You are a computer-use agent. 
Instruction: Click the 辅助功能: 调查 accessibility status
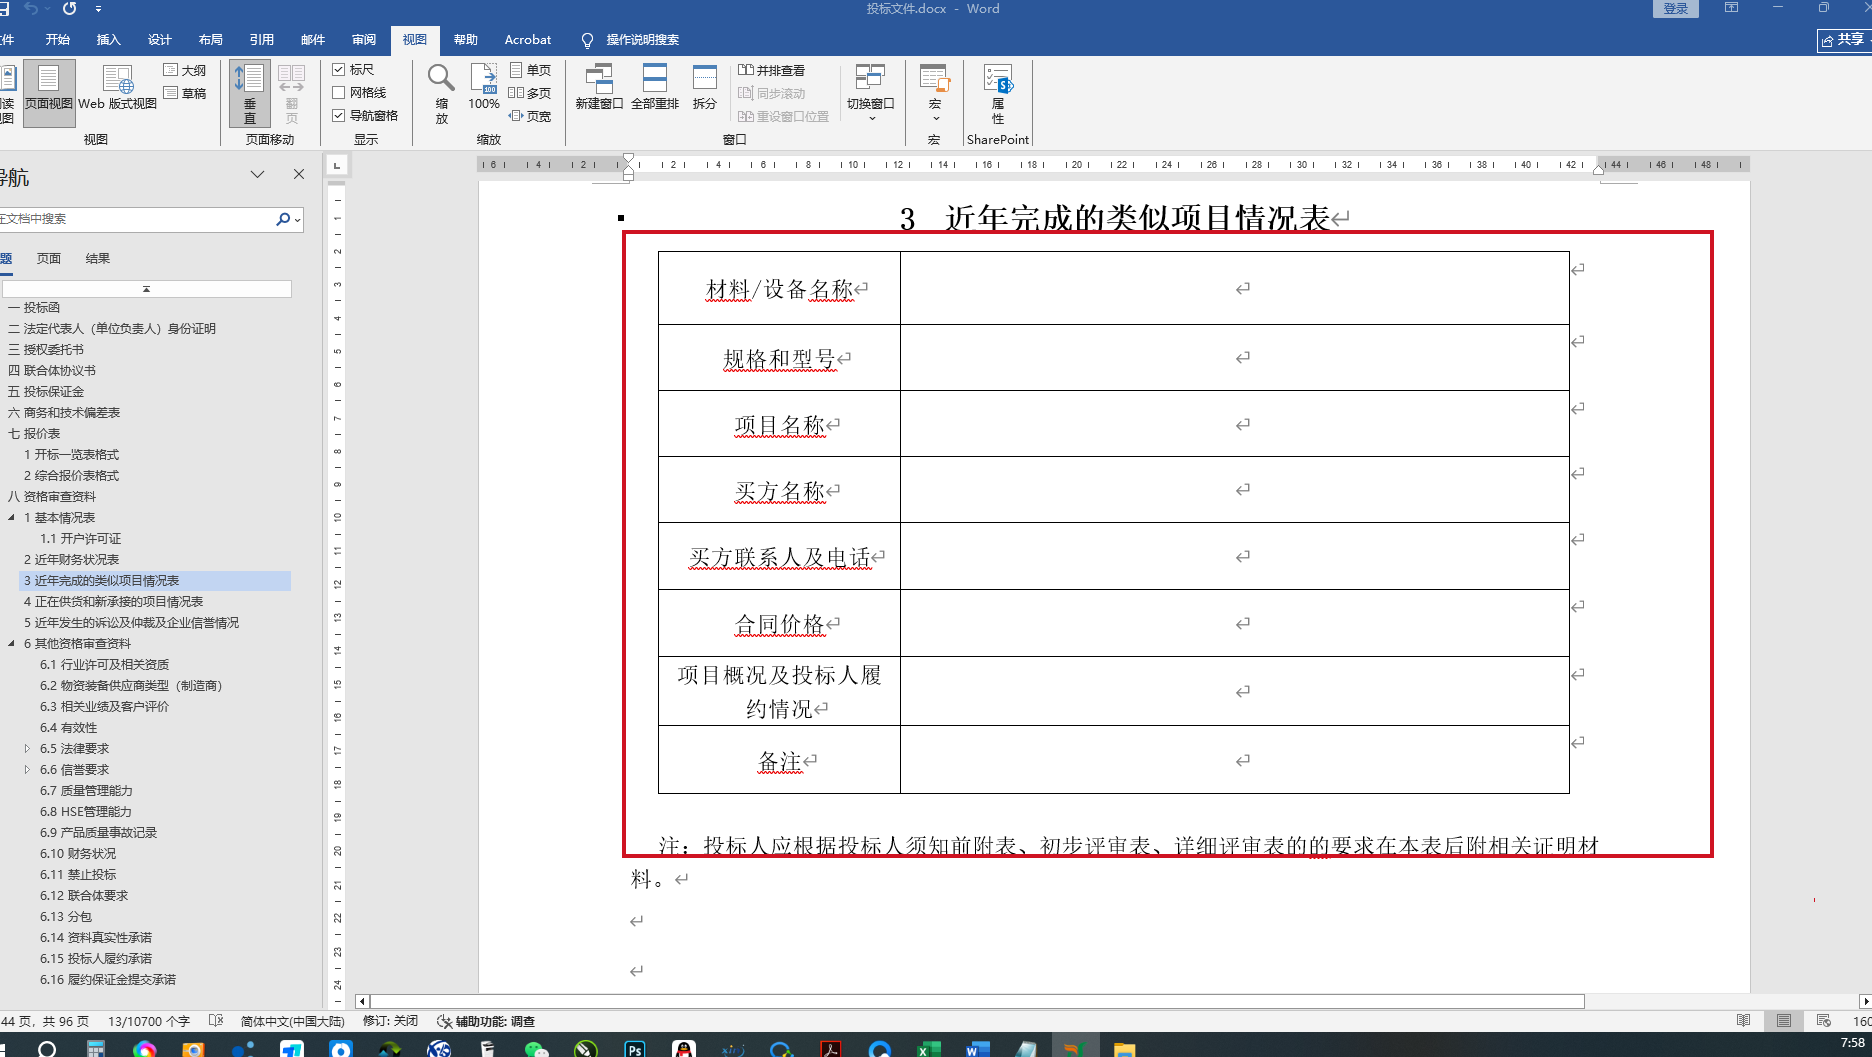point(486,1021)
